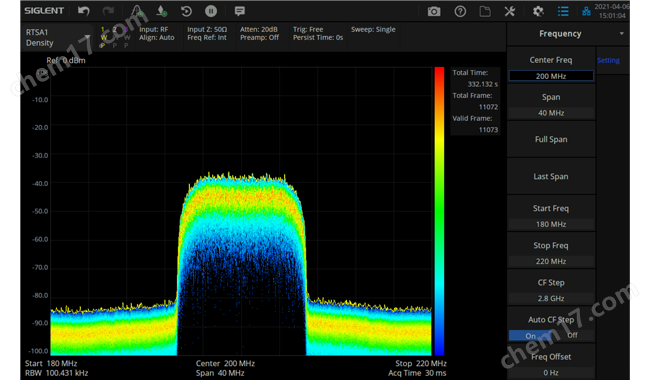Toggle the blue menu list icon
The height and width of the screenshot is (380, 650).
click(x=563, y=11)
